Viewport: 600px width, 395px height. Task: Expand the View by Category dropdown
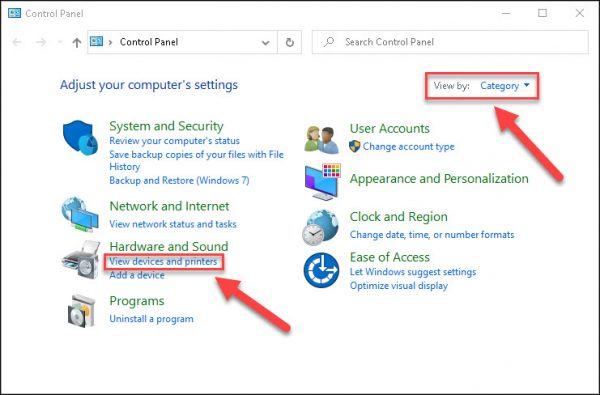tap(504, 86)
